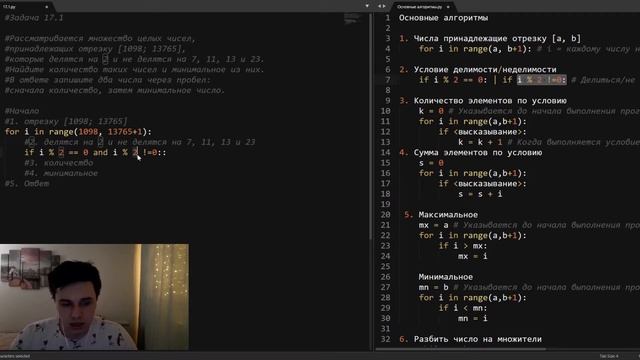The width and height of the screenshot is (640, 360).
Task: Click line number 20 in right gutter
Action: point(386,215)
